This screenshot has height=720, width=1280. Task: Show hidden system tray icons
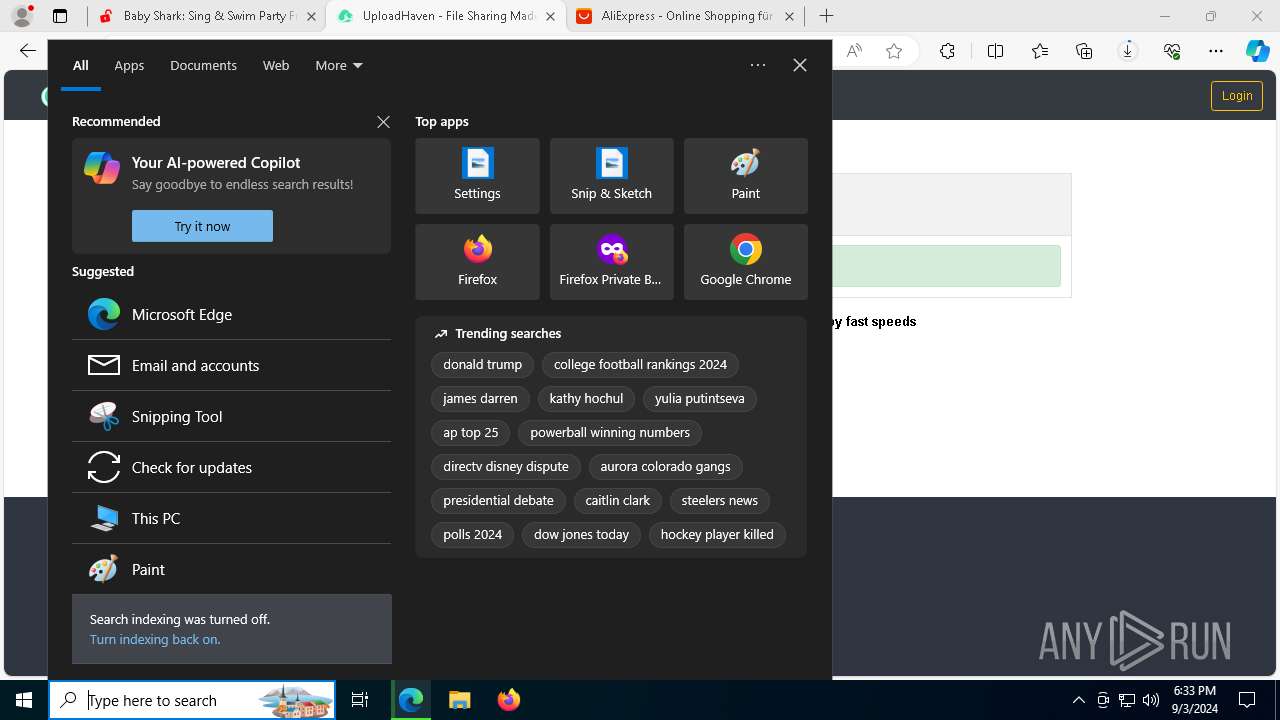point(1078,700)
